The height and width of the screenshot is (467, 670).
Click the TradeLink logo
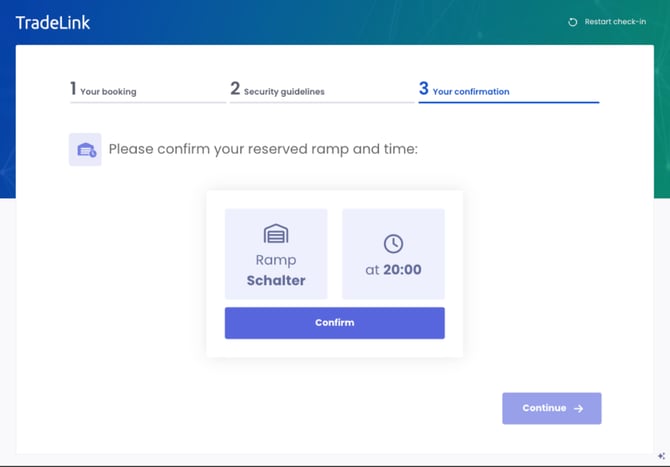(53, 22)
